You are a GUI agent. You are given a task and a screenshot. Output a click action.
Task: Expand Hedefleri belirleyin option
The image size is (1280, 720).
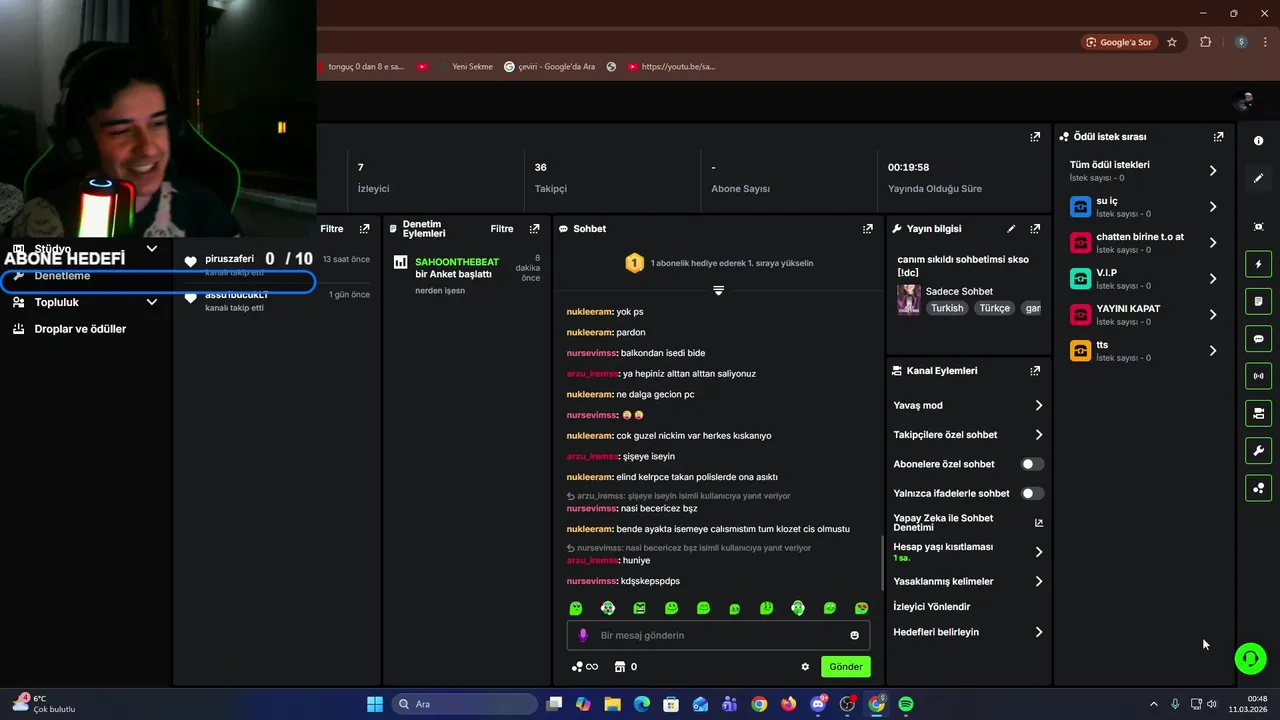(968, 632)
